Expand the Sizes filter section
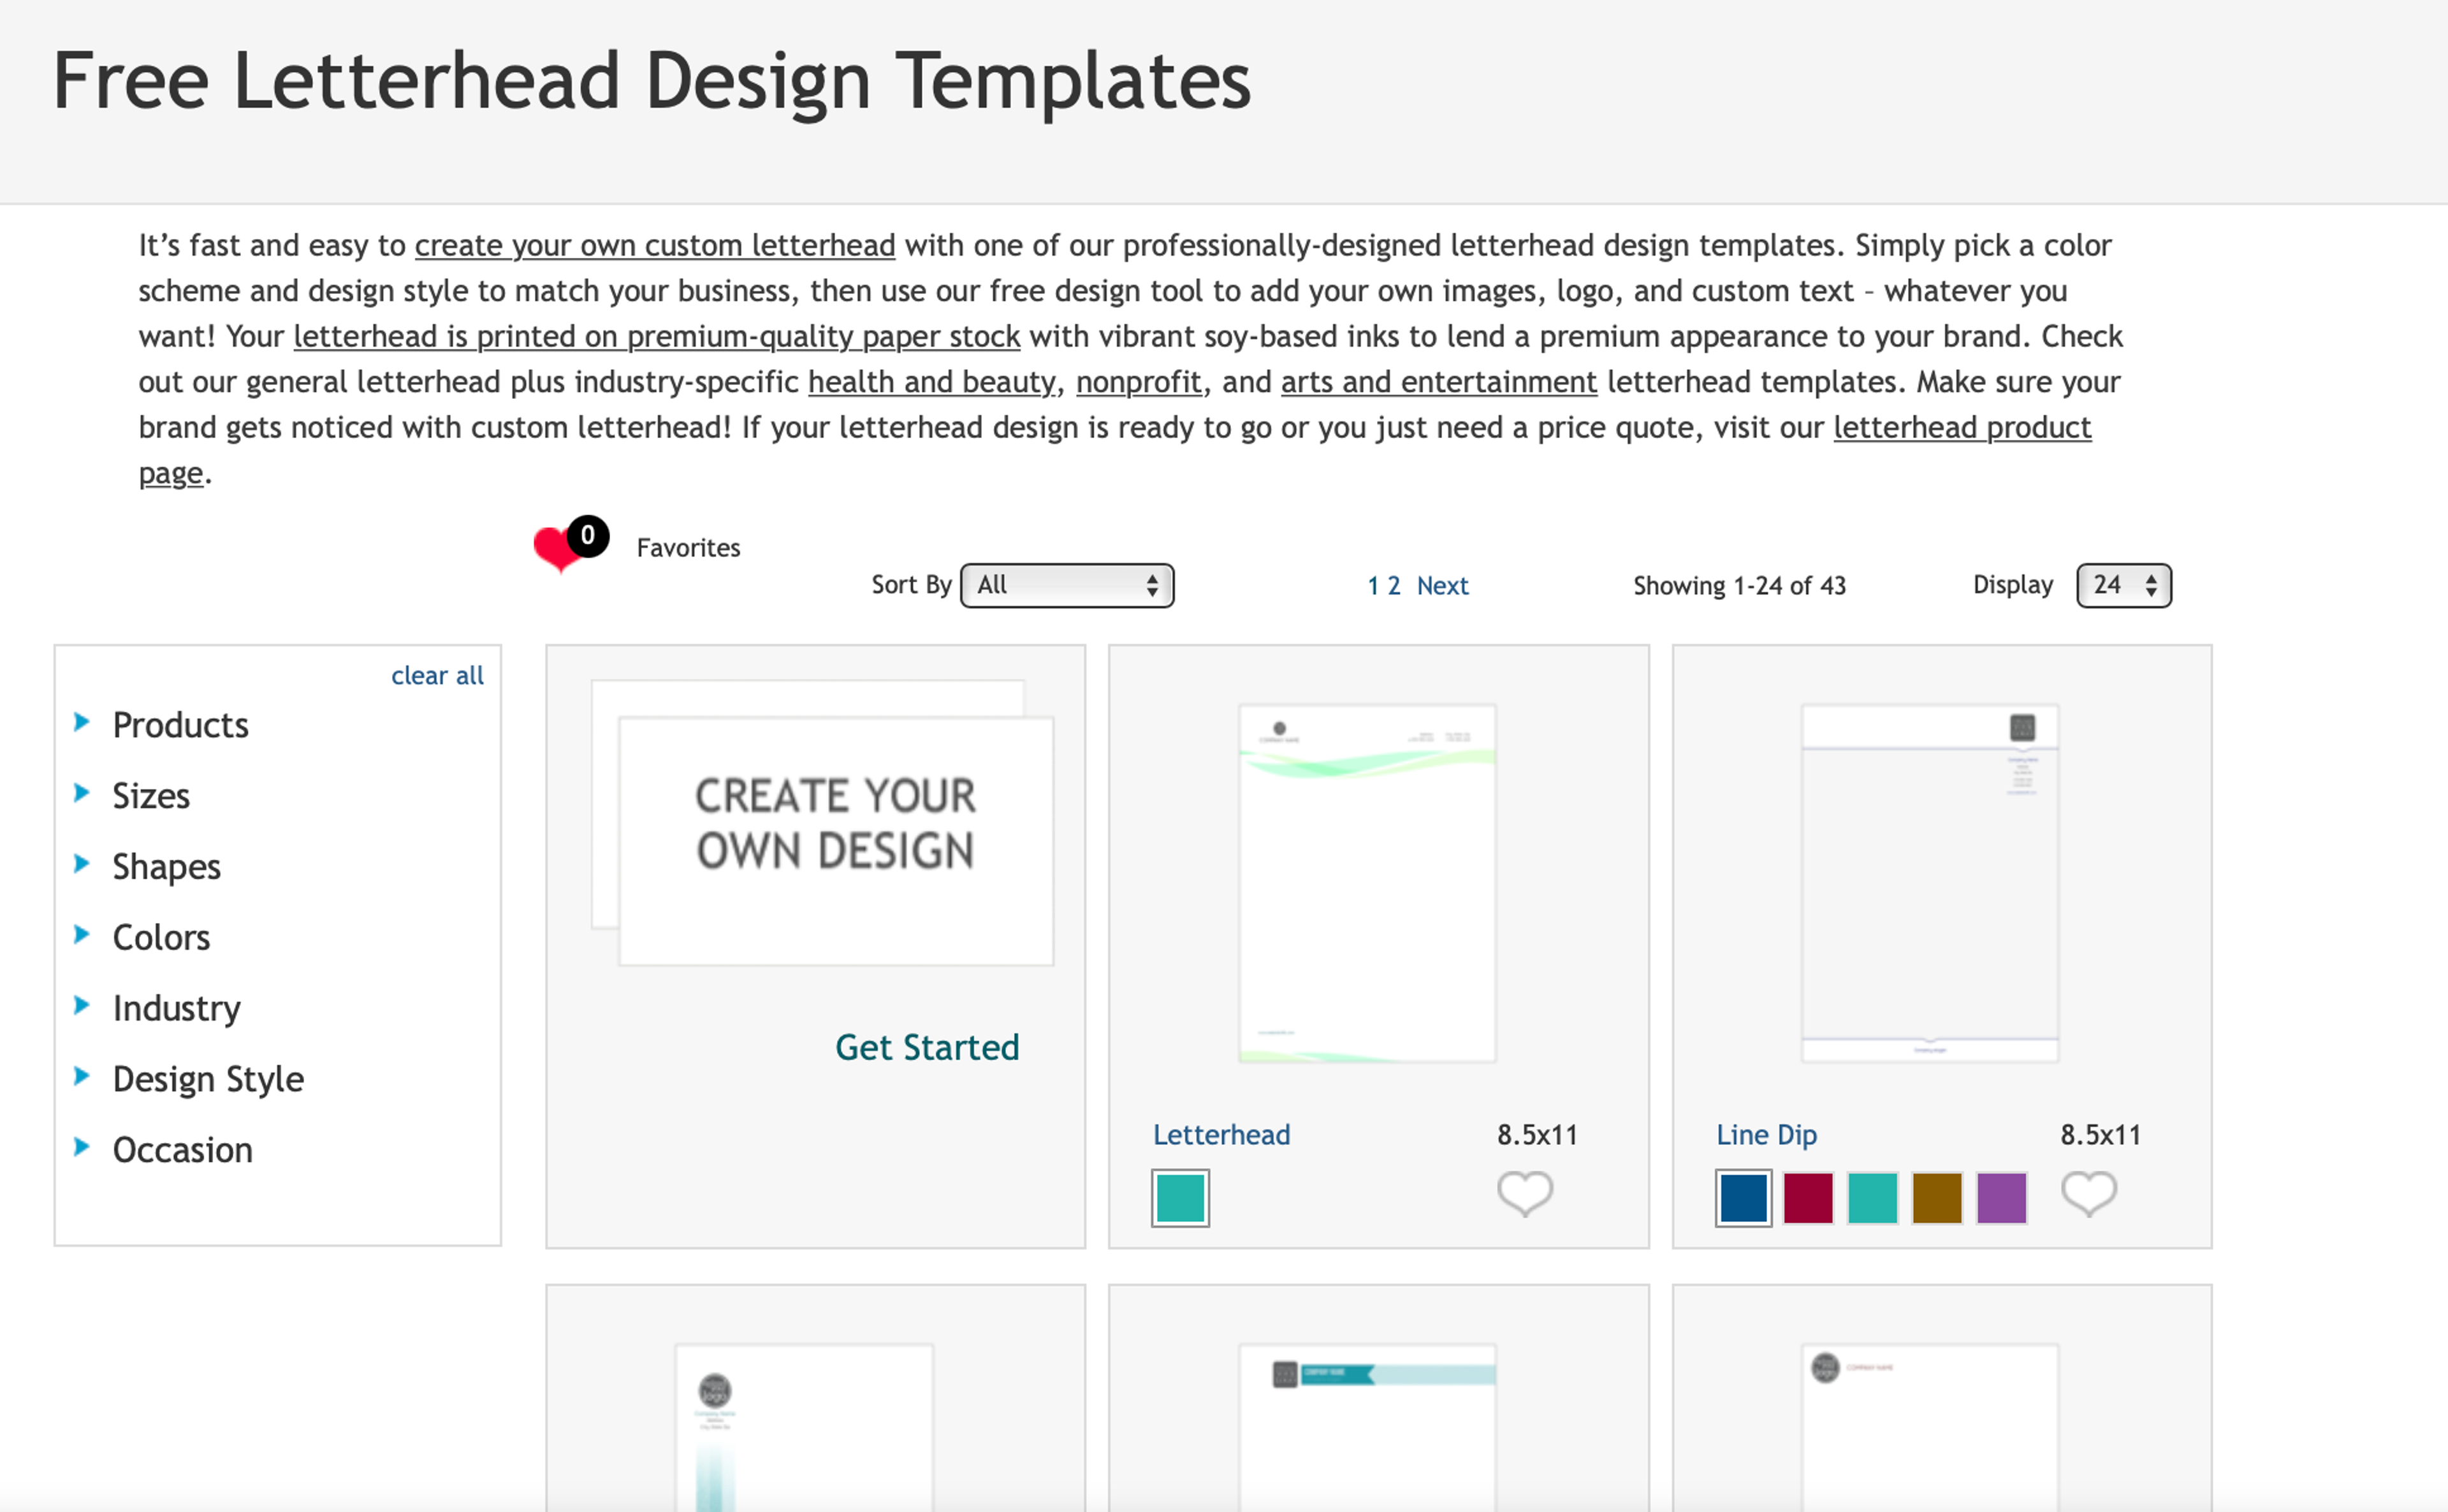 pyautogui.click(x=151, y=795)
